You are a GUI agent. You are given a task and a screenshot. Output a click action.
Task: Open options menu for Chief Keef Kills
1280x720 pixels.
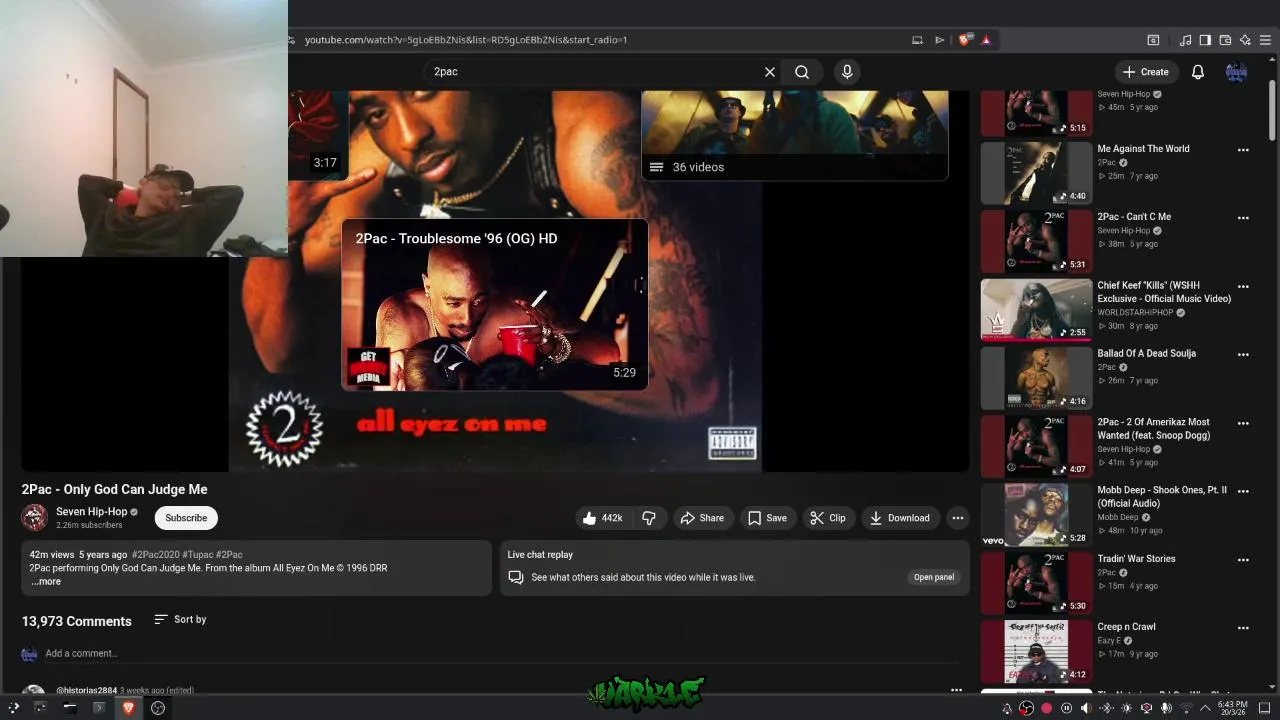tap(1243, 286)
